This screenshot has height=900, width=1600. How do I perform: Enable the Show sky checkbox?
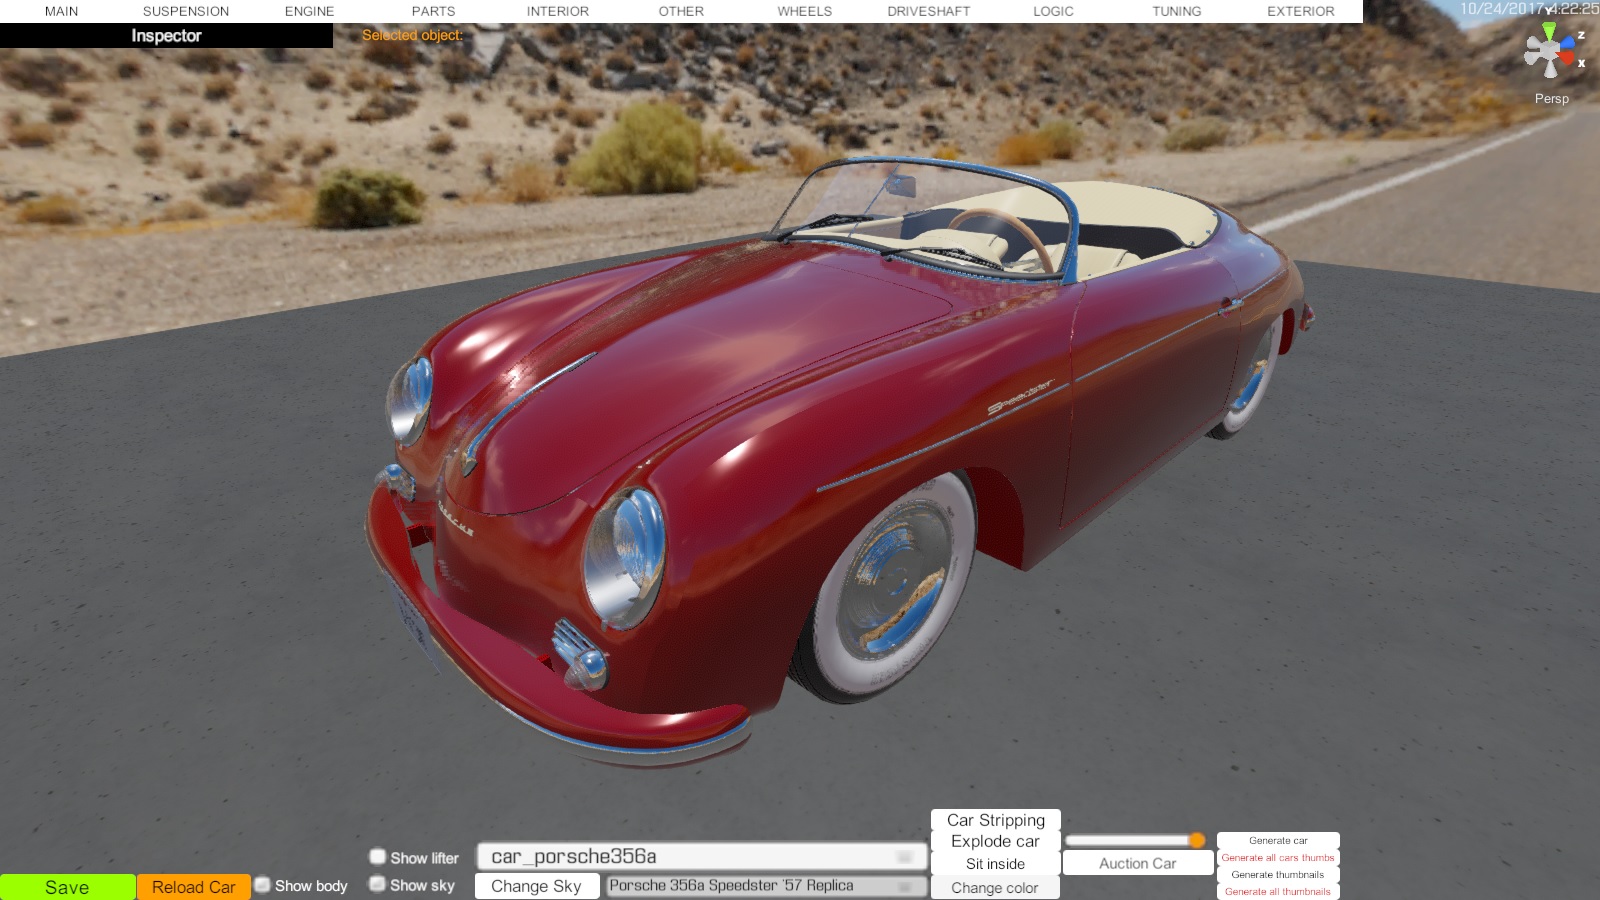(378, 884)
